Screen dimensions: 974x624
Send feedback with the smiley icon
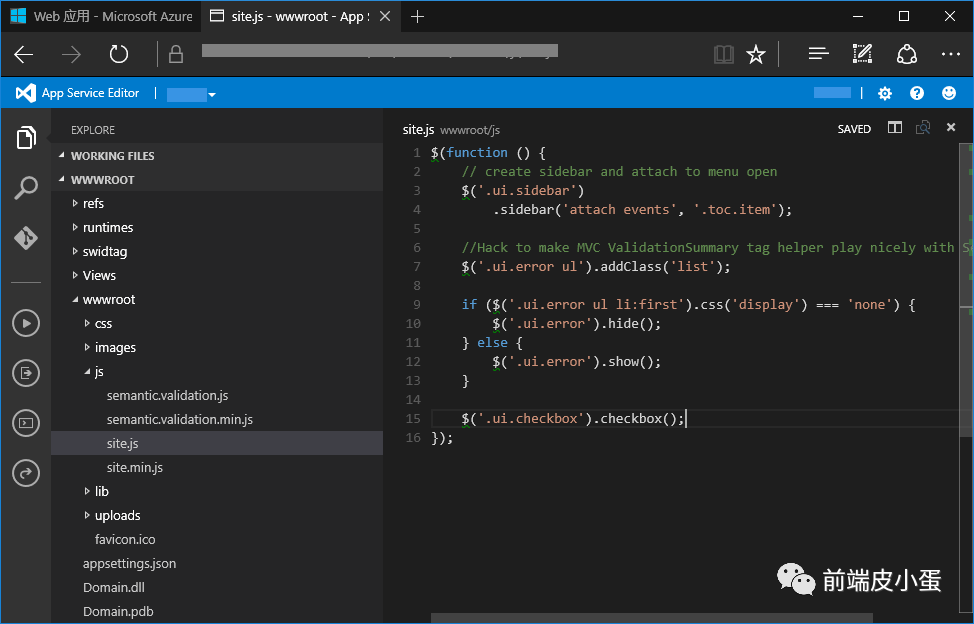949,93
